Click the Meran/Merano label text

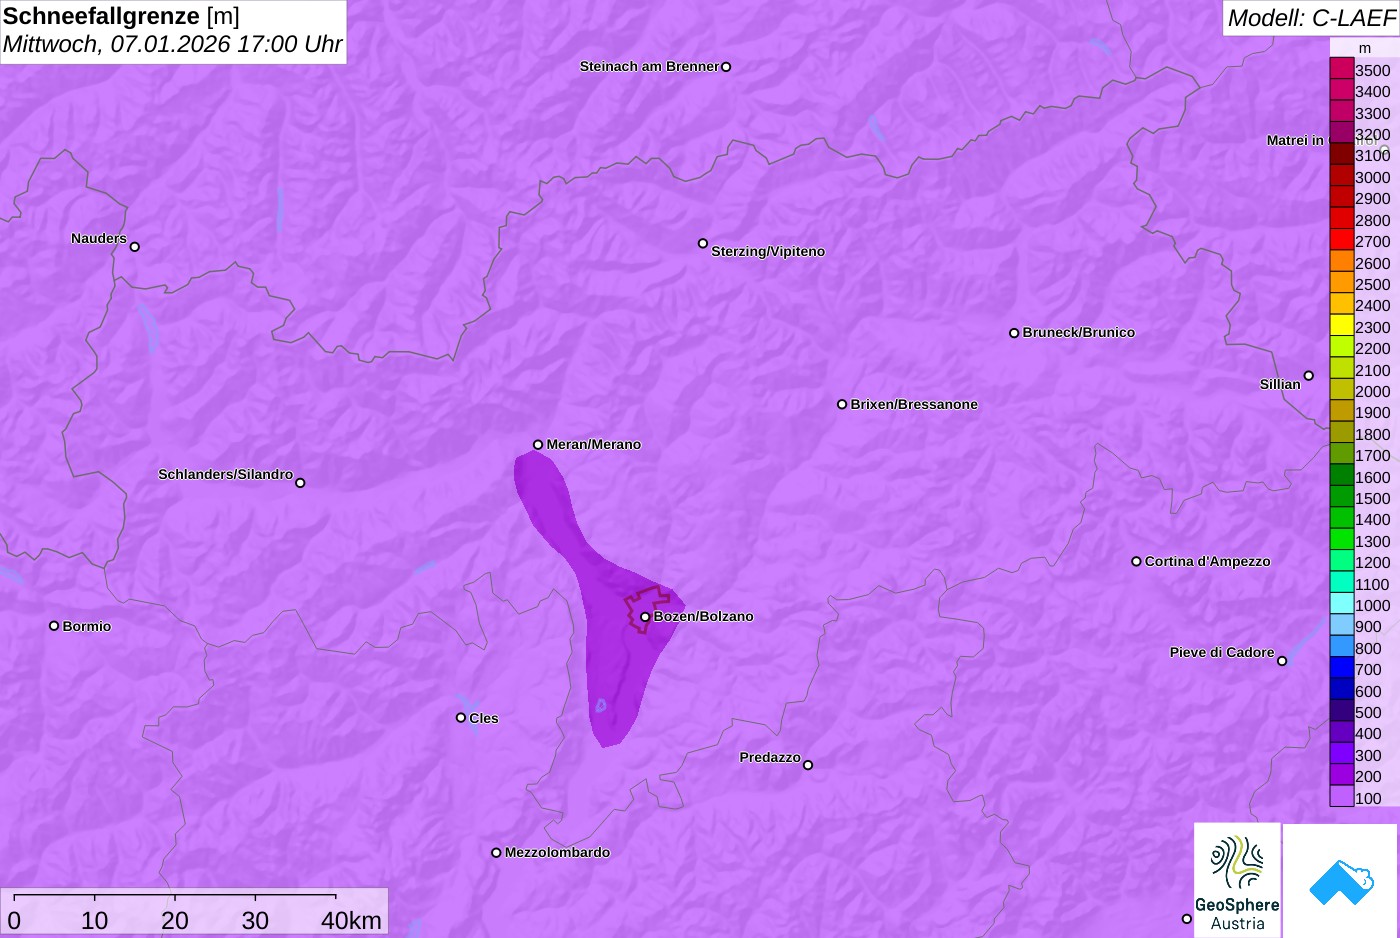[x=594, y=445]
